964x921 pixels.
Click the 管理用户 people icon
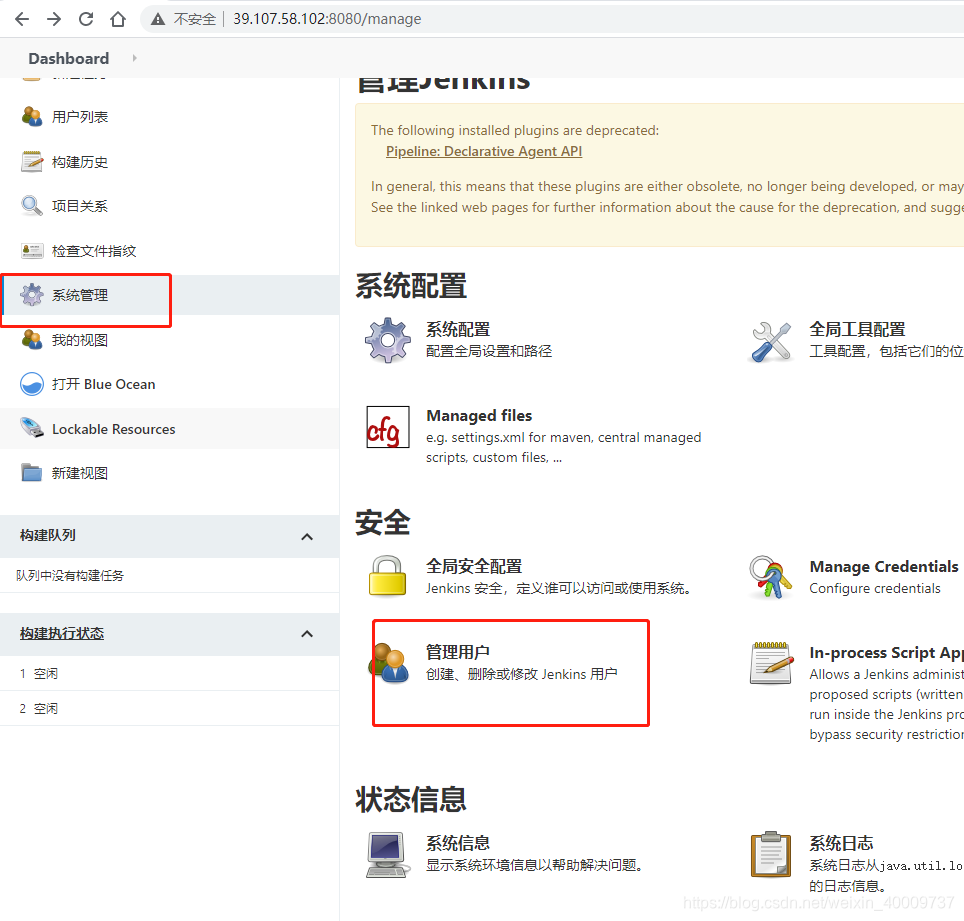[x=389, y=663]
